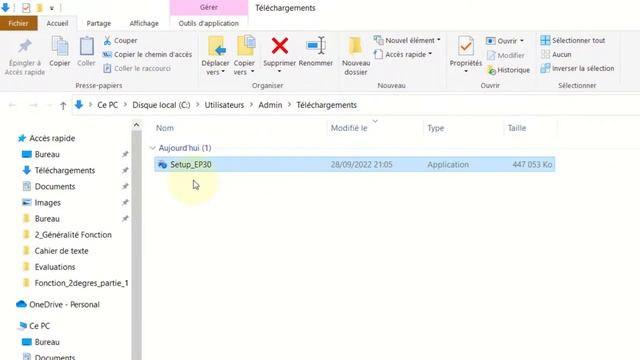Click the Up directory arrow
Image resolution: width=640 pixels, height=360 pixels.
tap(63, 105)
